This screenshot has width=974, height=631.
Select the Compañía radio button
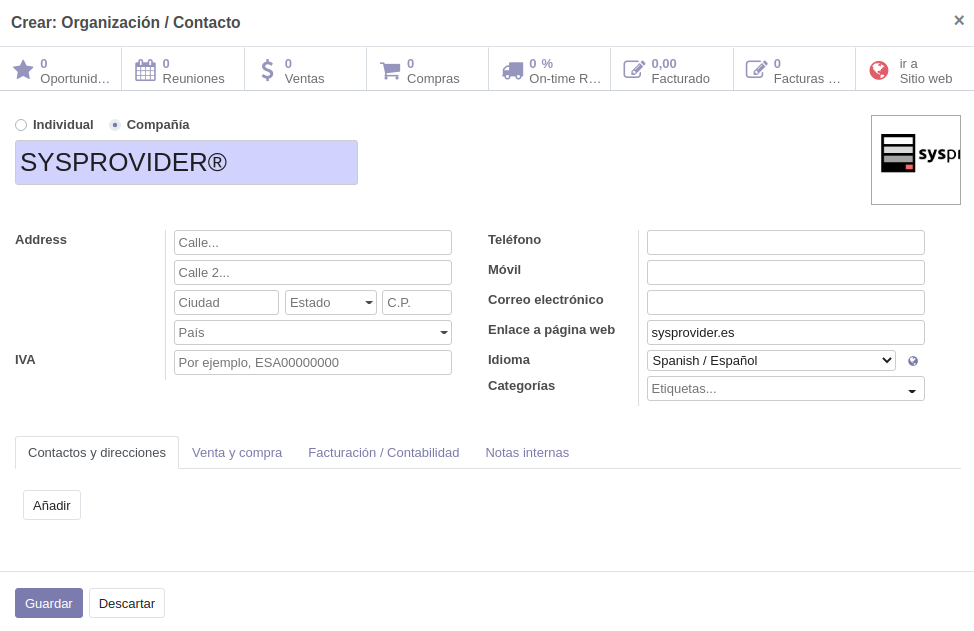[x=115, y=125]
